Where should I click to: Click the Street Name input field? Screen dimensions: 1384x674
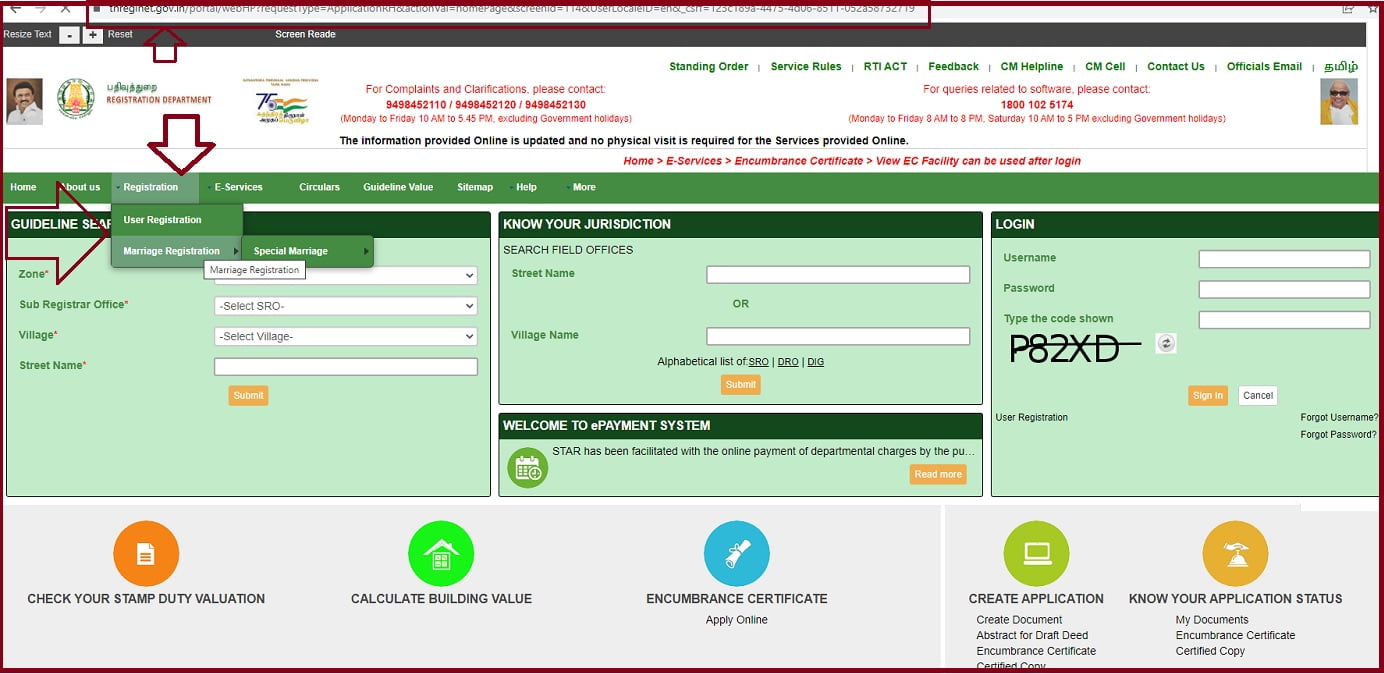point(345,366)
